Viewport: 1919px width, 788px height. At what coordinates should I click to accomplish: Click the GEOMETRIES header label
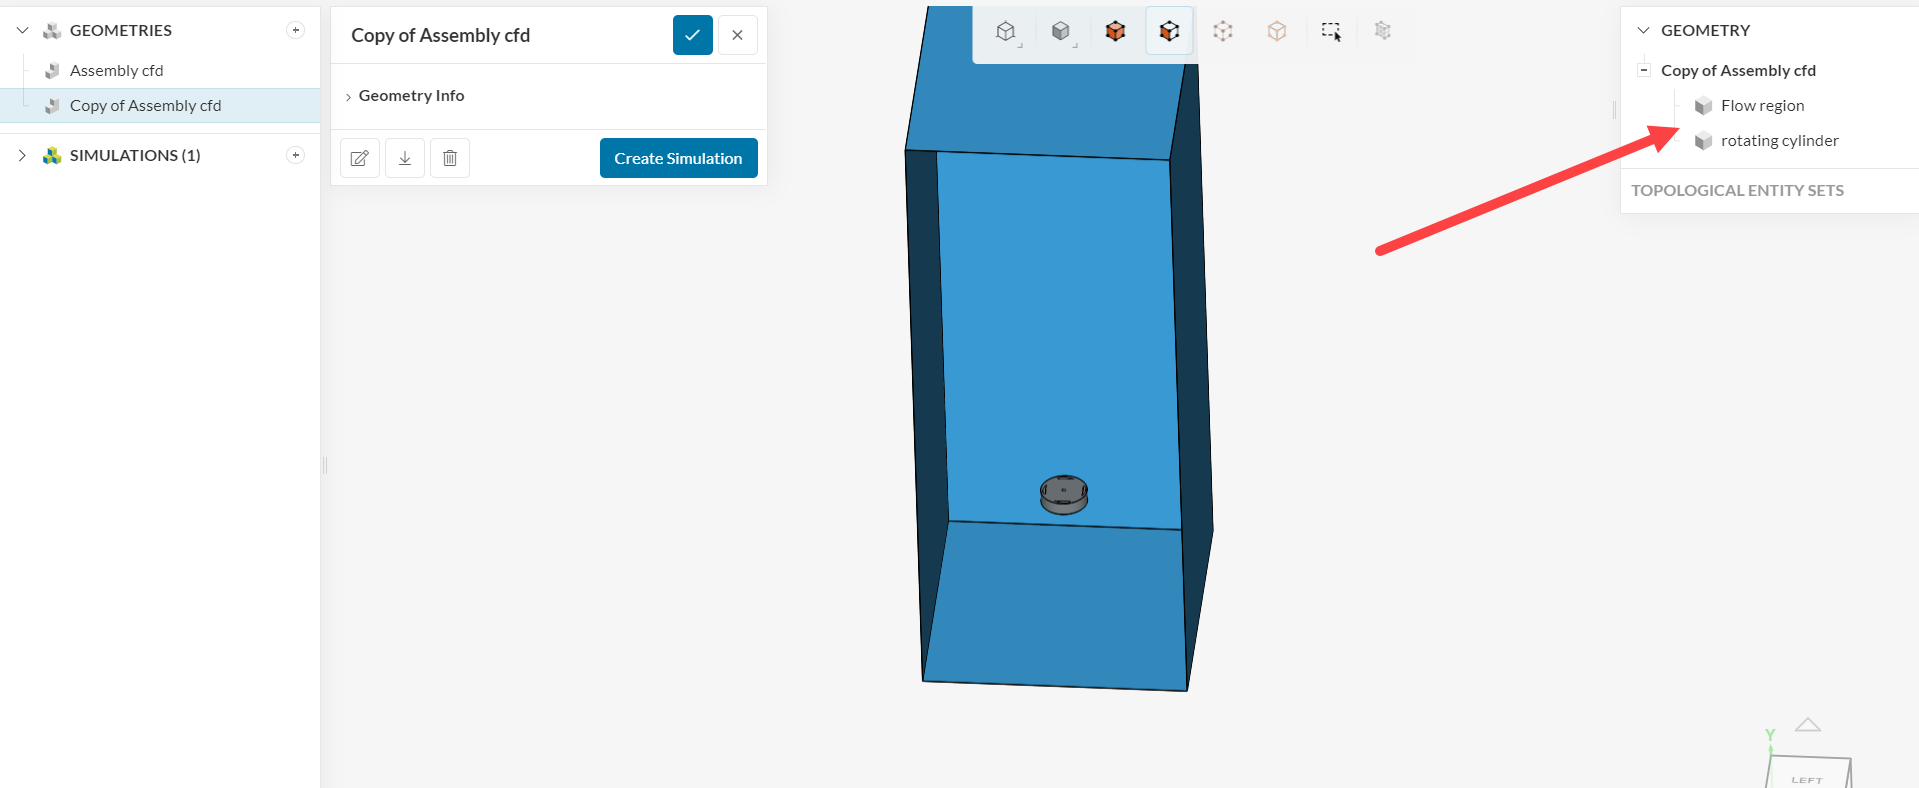point(120,31)
